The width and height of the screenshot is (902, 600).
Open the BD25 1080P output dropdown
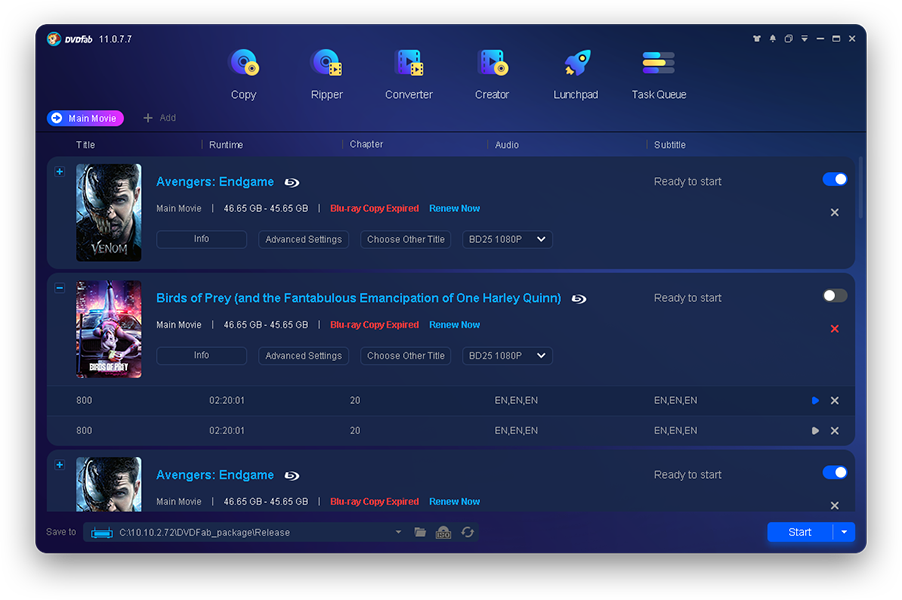point(505,239)
